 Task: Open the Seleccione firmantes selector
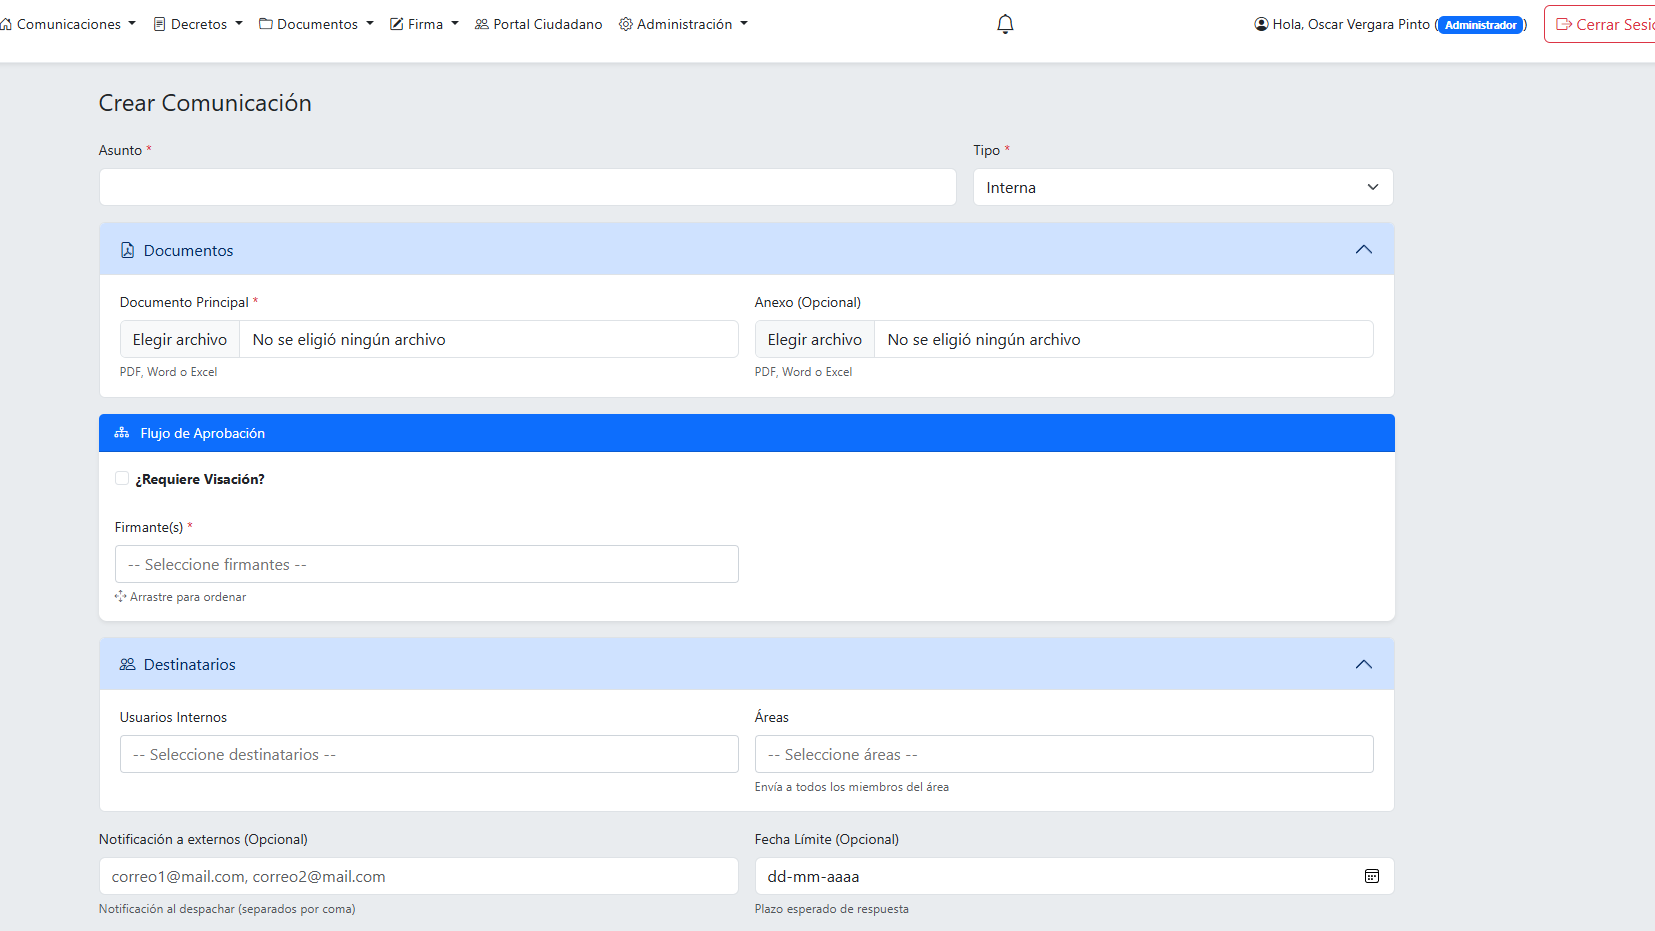point(426,564)
